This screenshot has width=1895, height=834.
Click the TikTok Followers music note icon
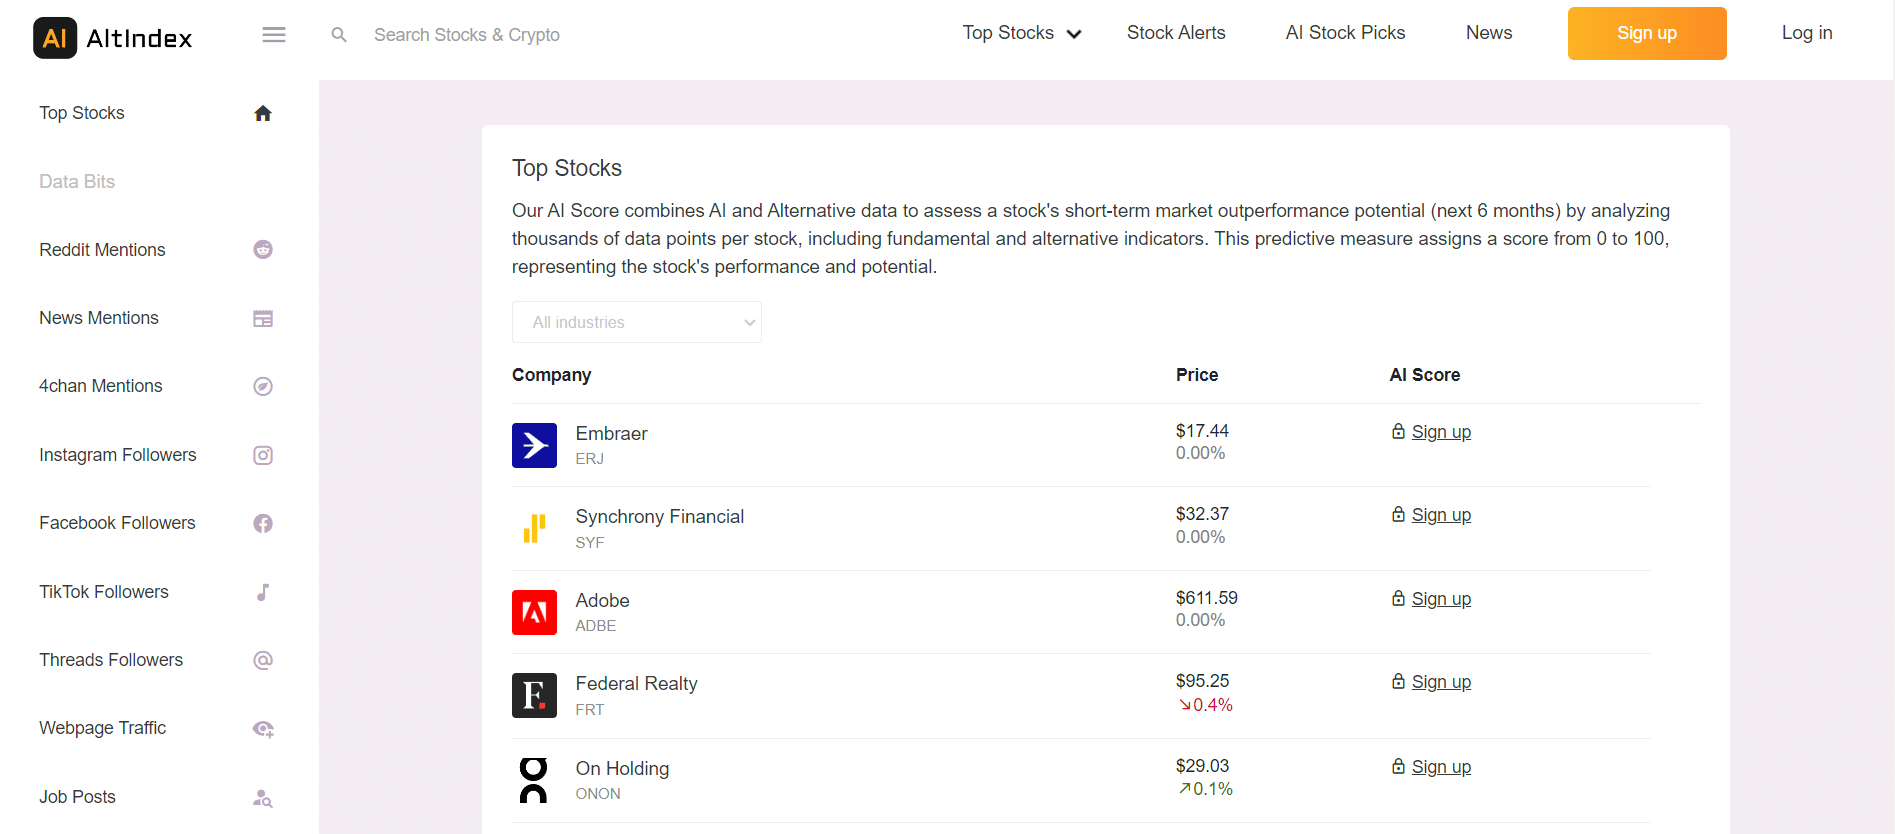click(263, 592)
